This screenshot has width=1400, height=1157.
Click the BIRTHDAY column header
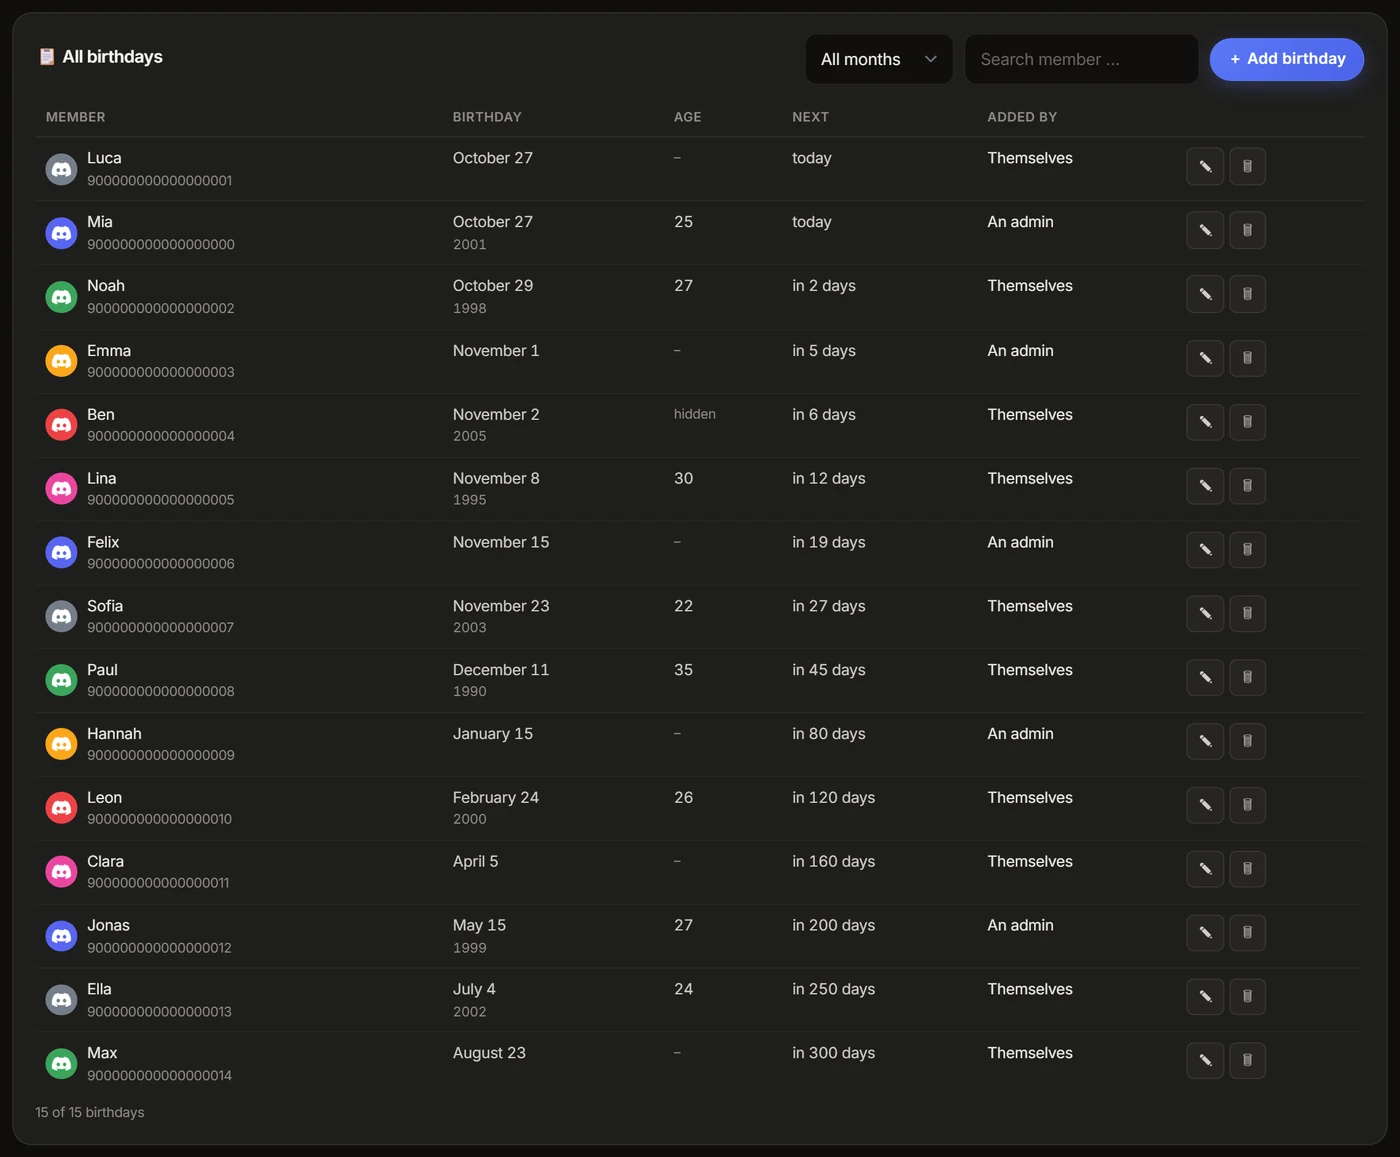[487, 117]
